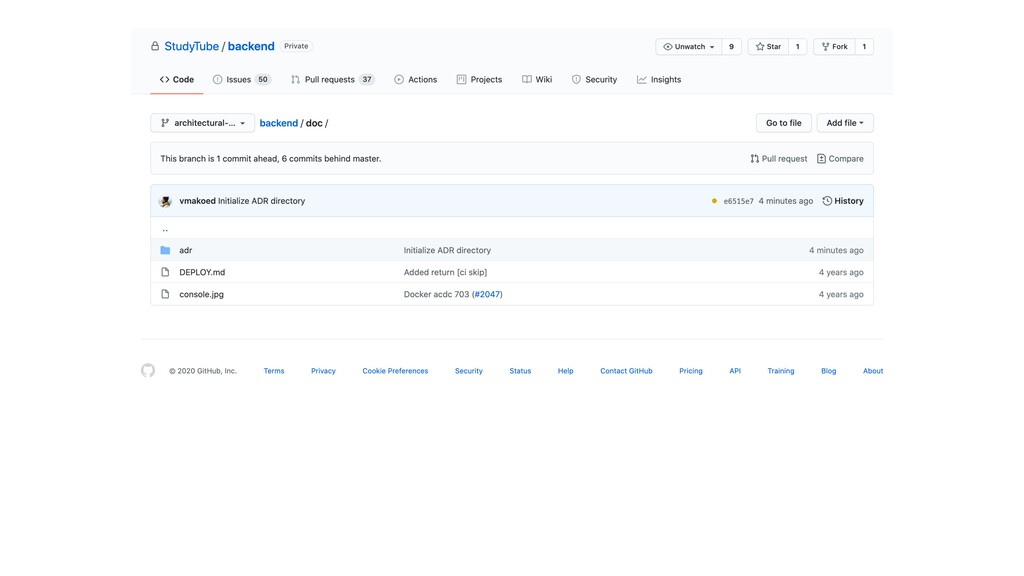
Task: Switch to the Code tab
Action: coord(177,80)
